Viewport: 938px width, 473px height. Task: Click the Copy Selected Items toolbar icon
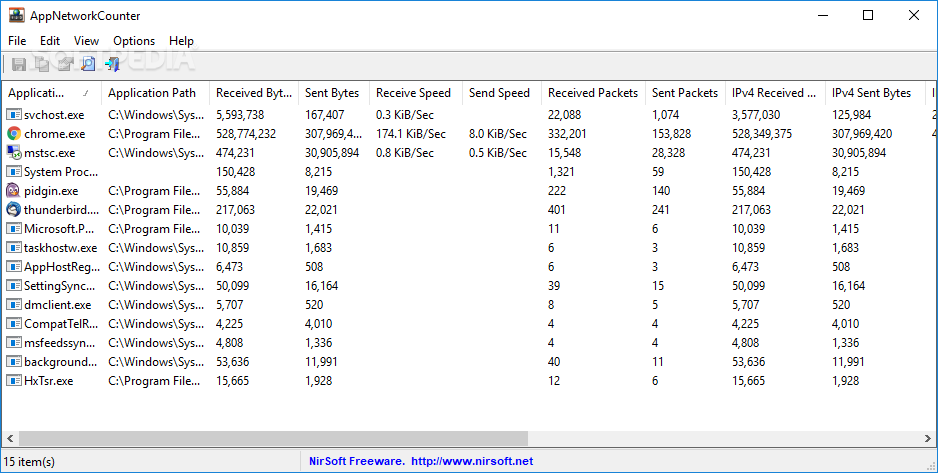coord(42,64)
